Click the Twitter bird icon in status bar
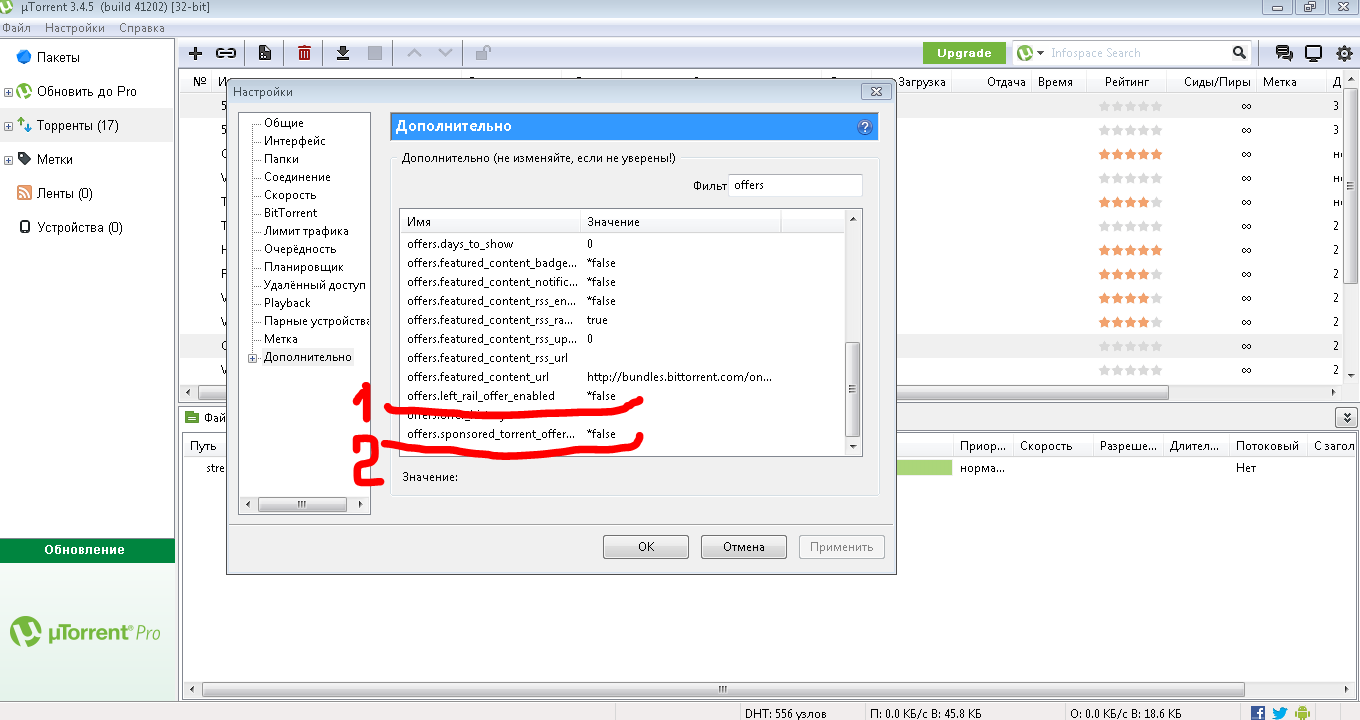The image size is (1360, 720). (x=1279, y=713)
